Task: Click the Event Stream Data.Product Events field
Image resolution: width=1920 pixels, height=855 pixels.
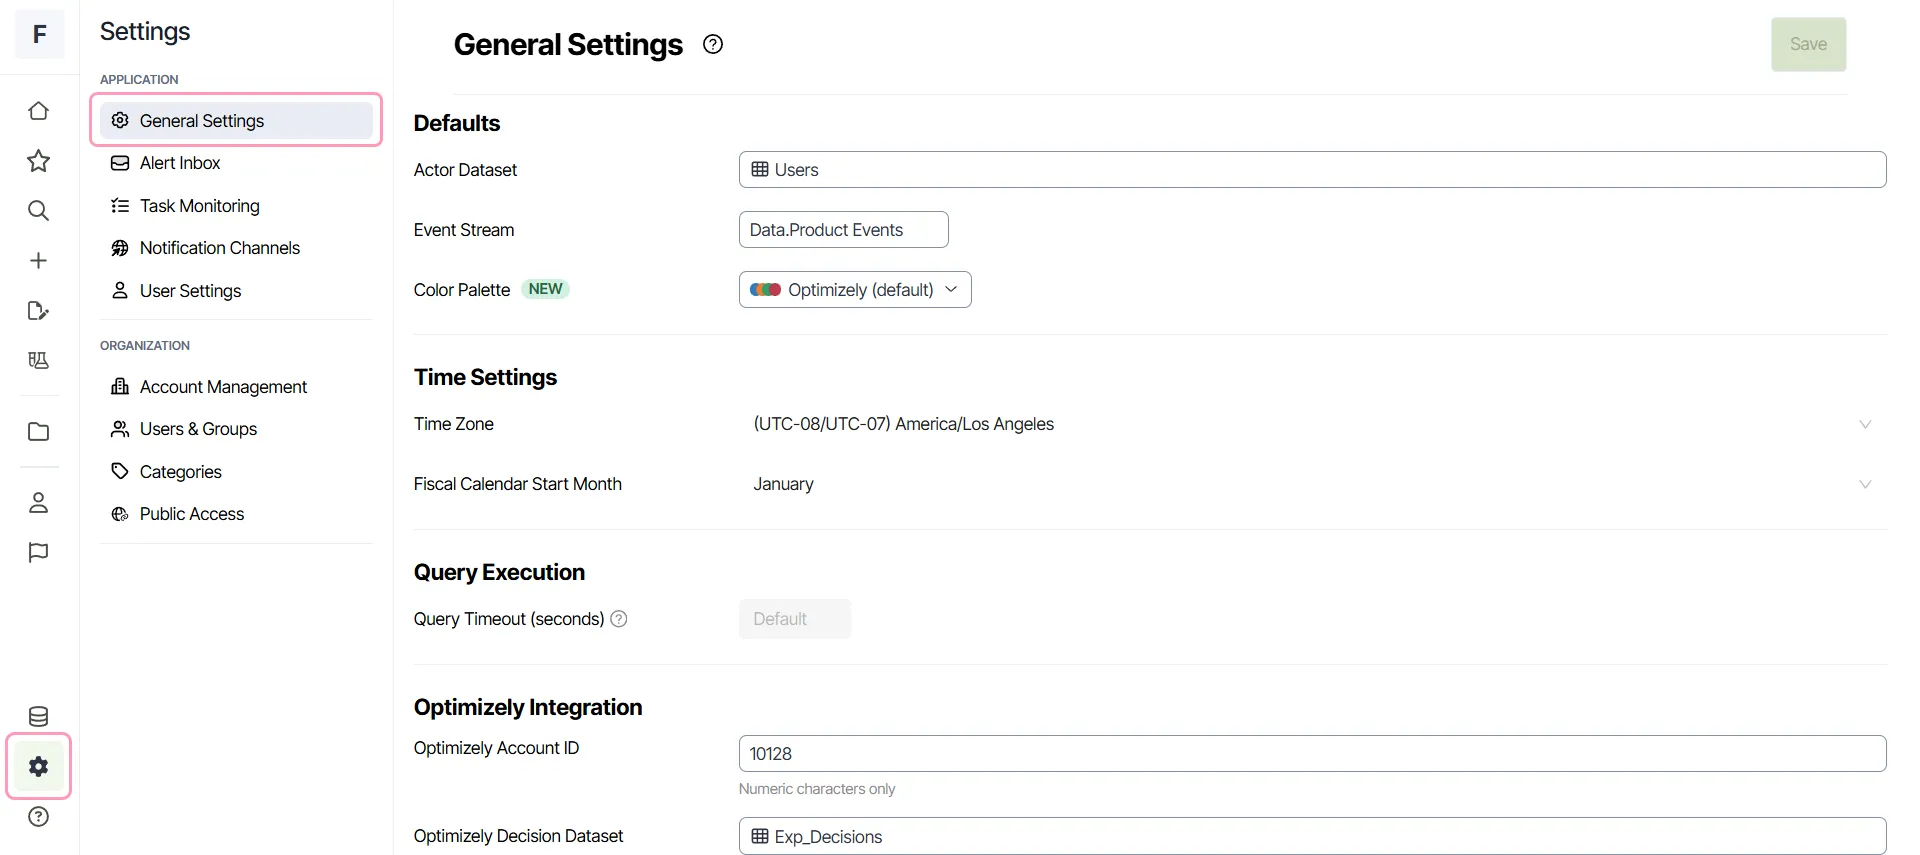Action: tap(843, 230)
